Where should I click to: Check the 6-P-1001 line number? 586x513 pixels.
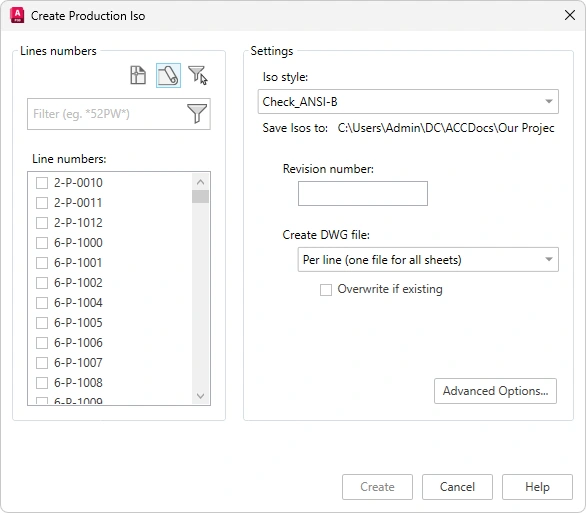(42, 263)
